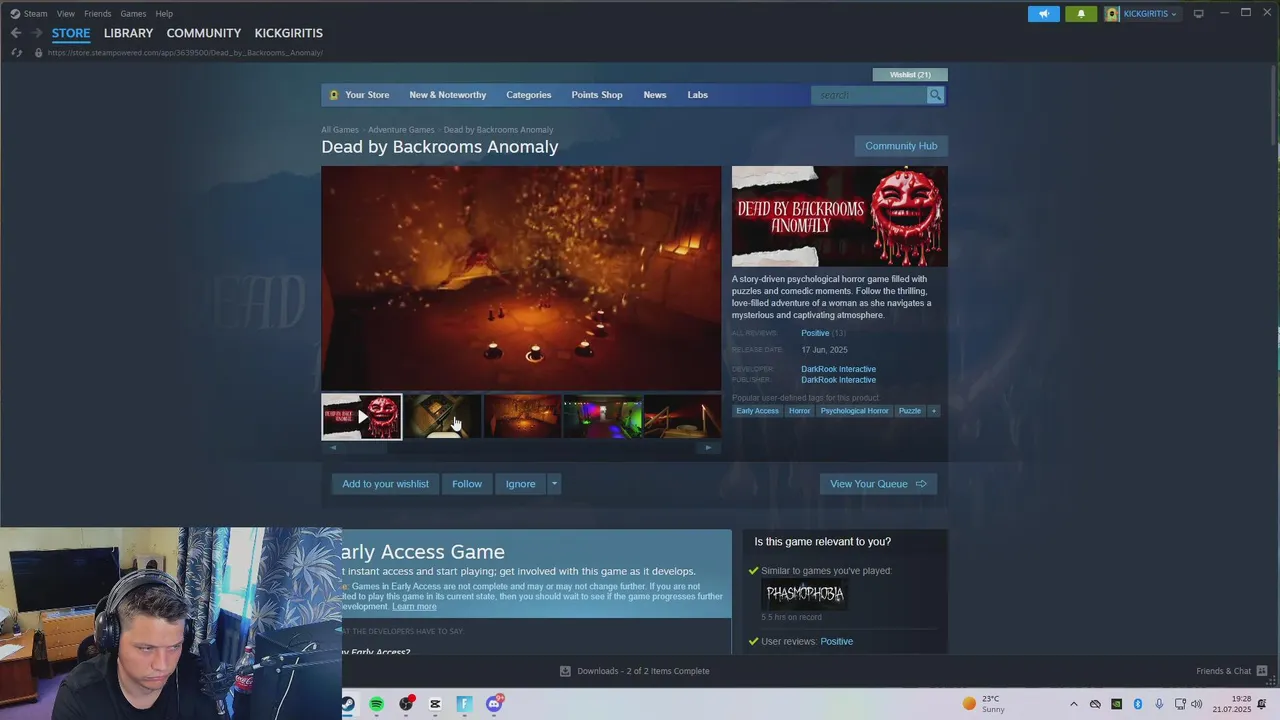
Task: Click the Your Store logo icon
Action: pos(334,95)
